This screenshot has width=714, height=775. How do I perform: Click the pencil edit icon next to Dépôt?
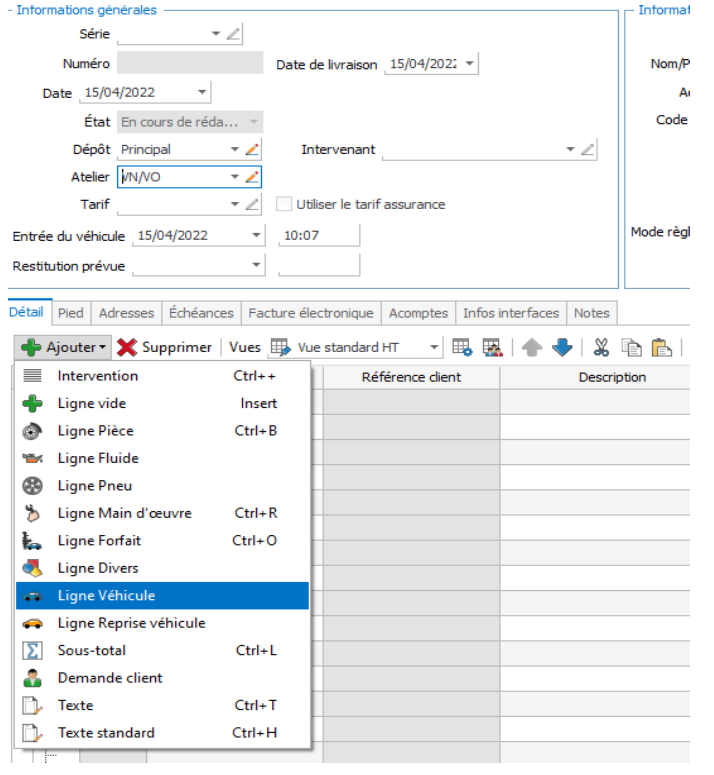pos(252,149)
